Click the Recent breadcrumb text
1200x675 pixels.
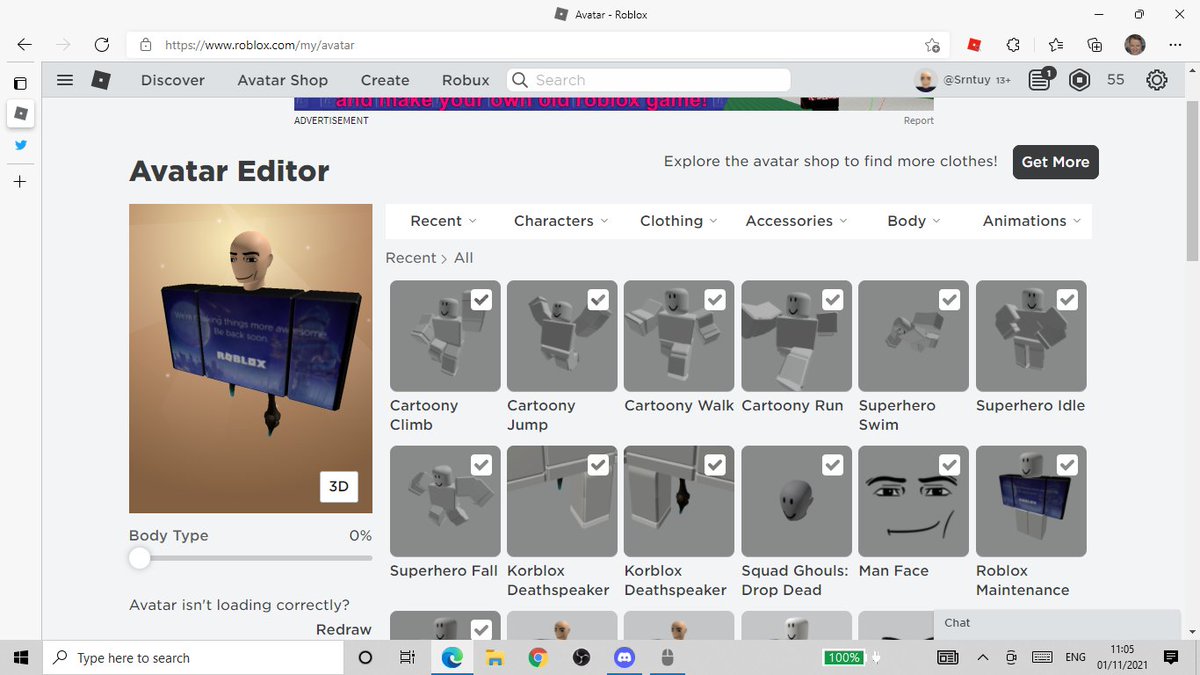point(411,258)
